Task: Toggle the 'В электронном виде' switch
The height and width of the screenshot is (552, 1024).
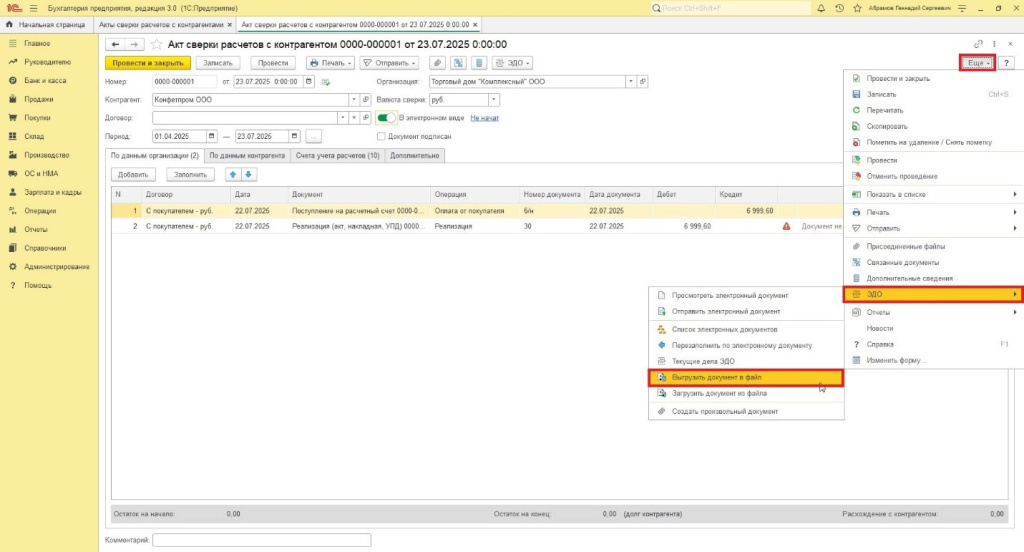Action: (386, 118)
